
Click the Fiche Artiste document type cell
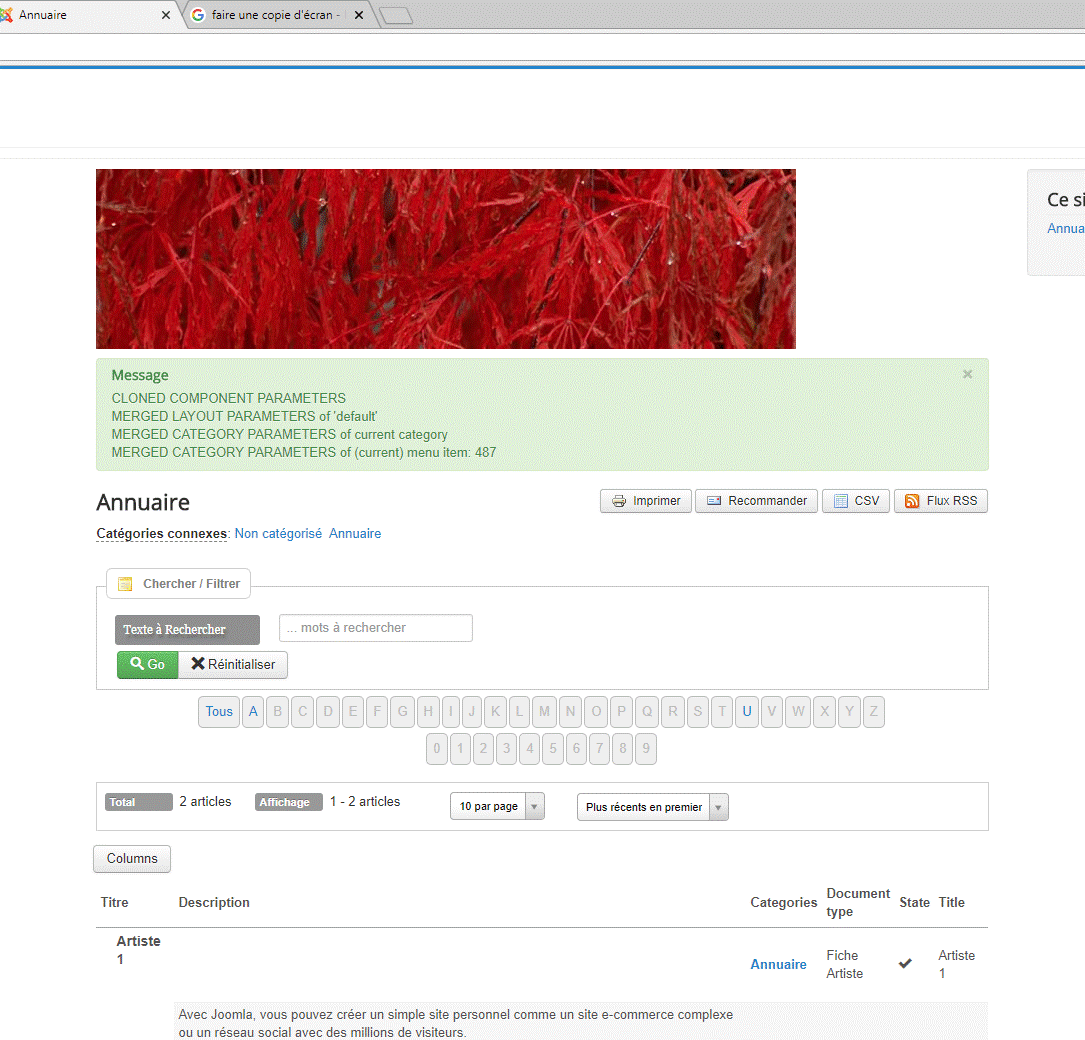click(x=844, y=965)
